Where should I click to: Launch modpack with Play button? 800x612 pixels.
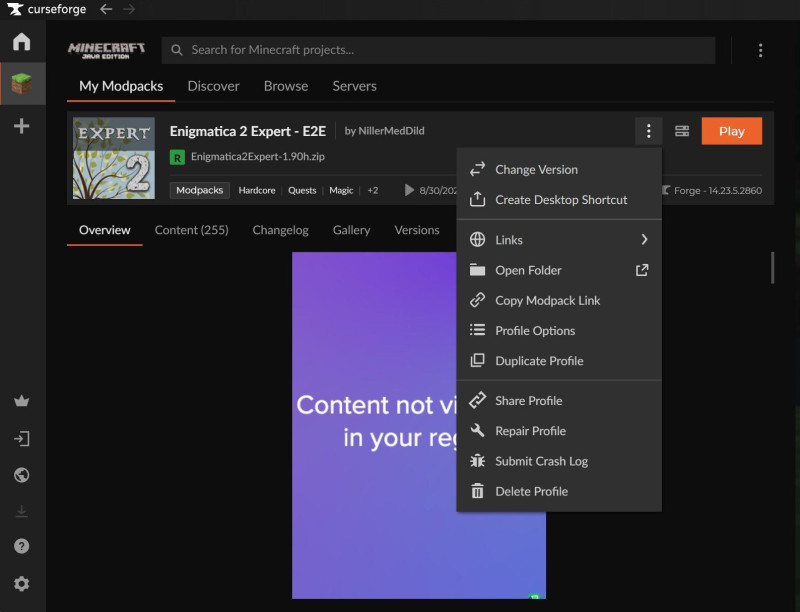tap(732, 131)
